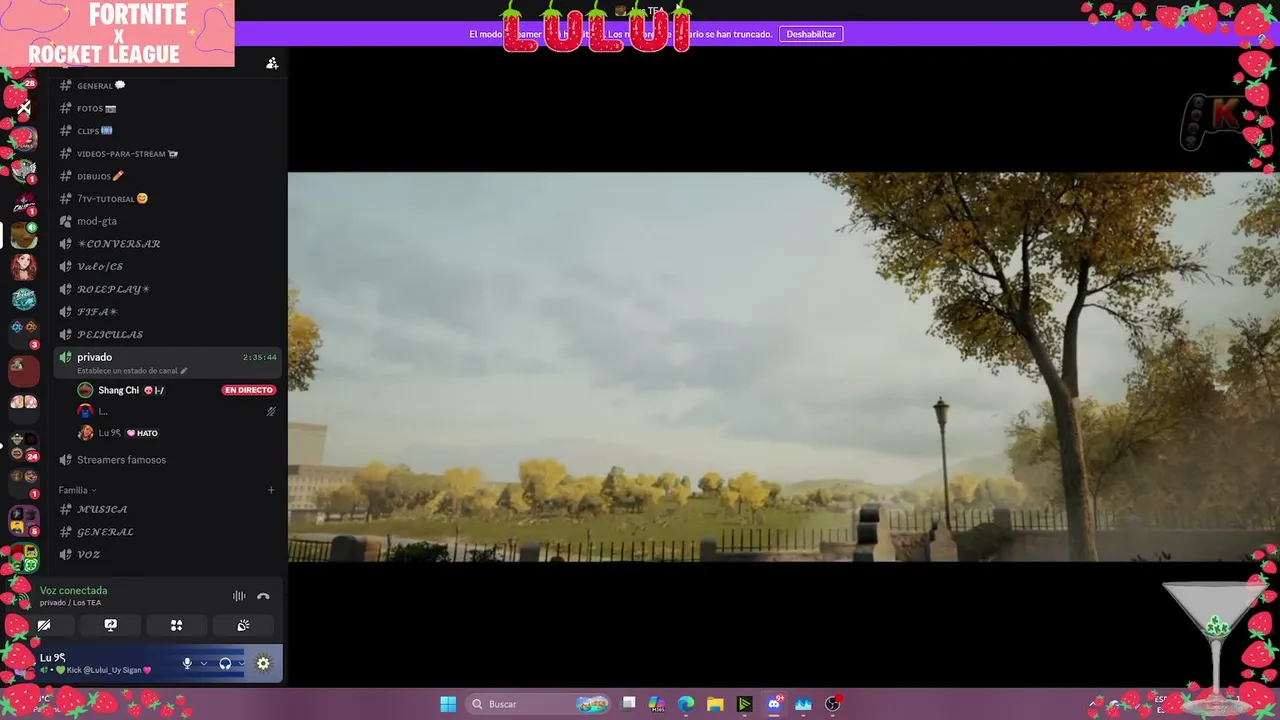
Task: Click the share your screen button
Action: 111,625
